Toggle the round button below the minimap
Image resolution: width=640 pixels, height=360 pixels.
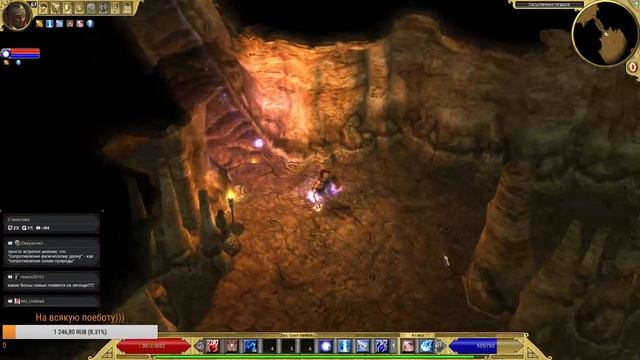click(633, 67)
